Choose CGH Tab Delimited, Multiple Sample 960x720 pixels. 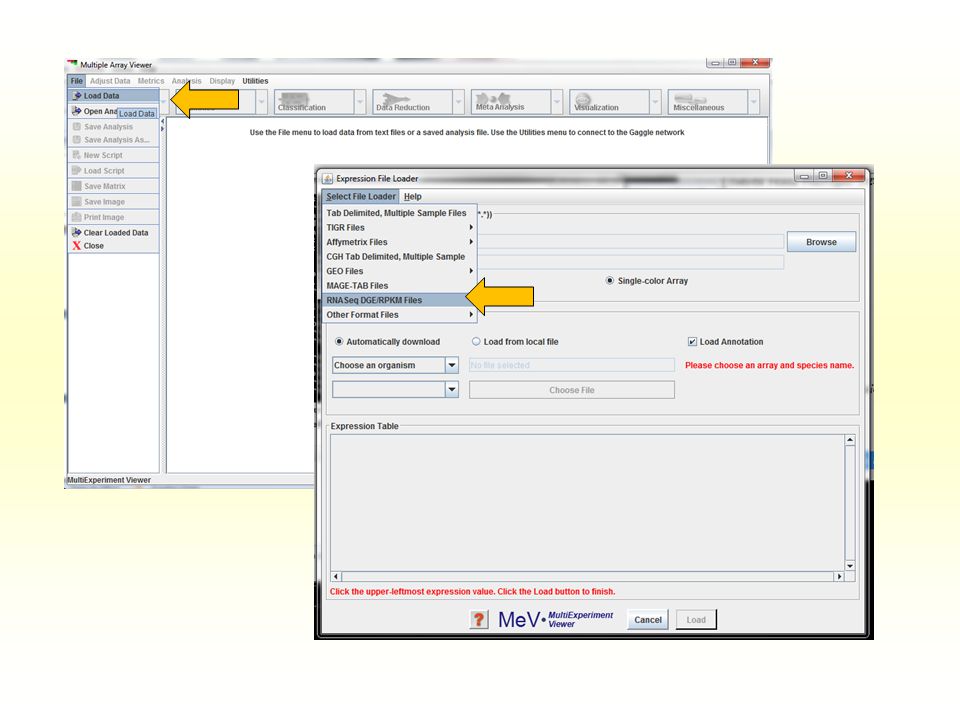pyautogui.click(x=399, y=257)
